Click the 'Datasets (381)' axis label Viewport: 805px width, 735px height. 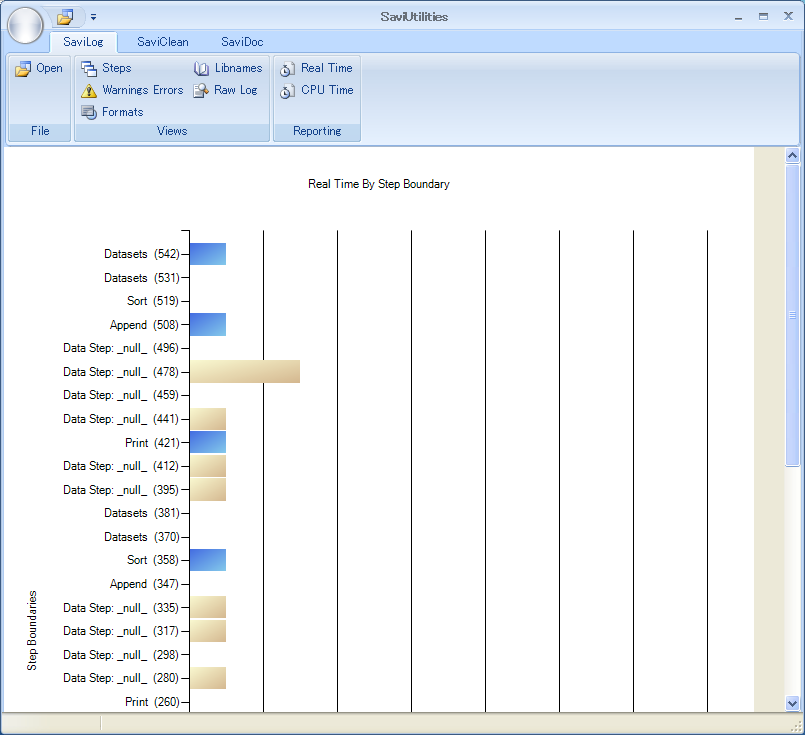pos(142,513)
